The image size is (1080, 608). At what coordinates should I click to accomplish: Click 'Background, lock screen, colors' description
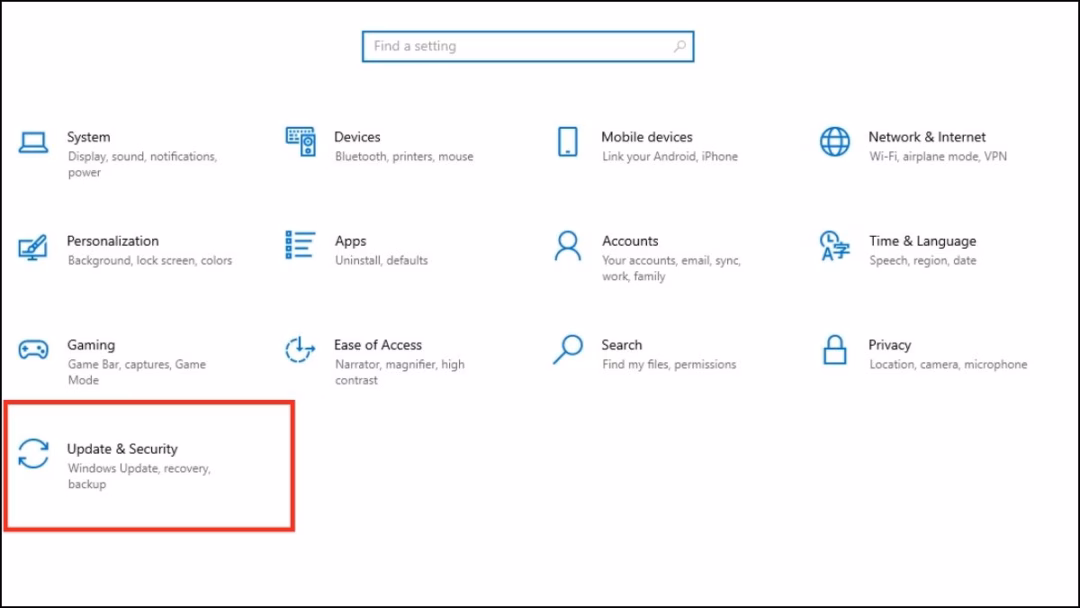pos(149,261)
